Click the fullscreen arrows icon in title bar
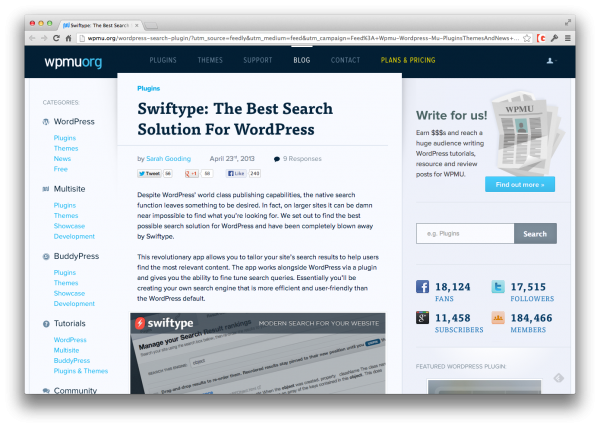 point(568,23)
